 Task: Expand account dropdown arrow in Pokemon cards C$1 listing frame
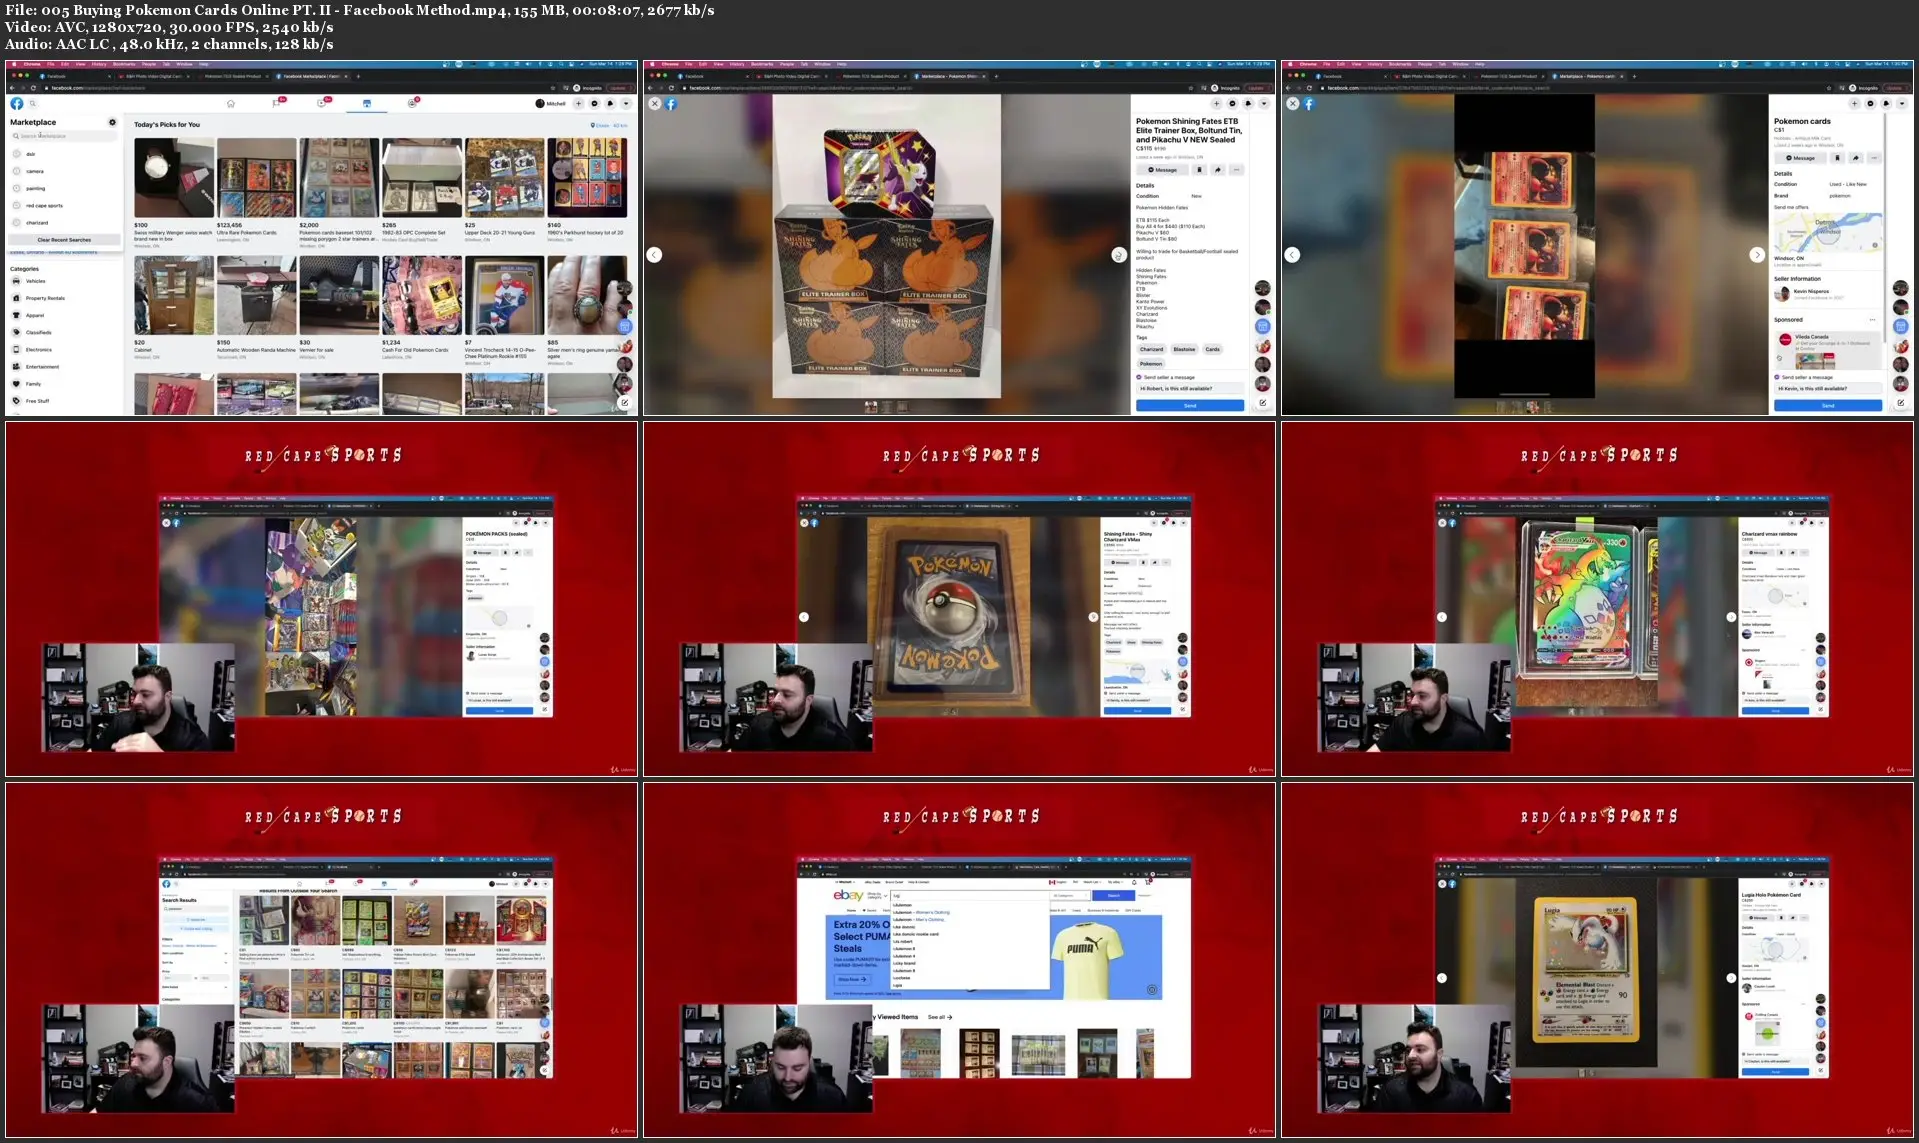pyautogui.click(x=1902, y=104)
